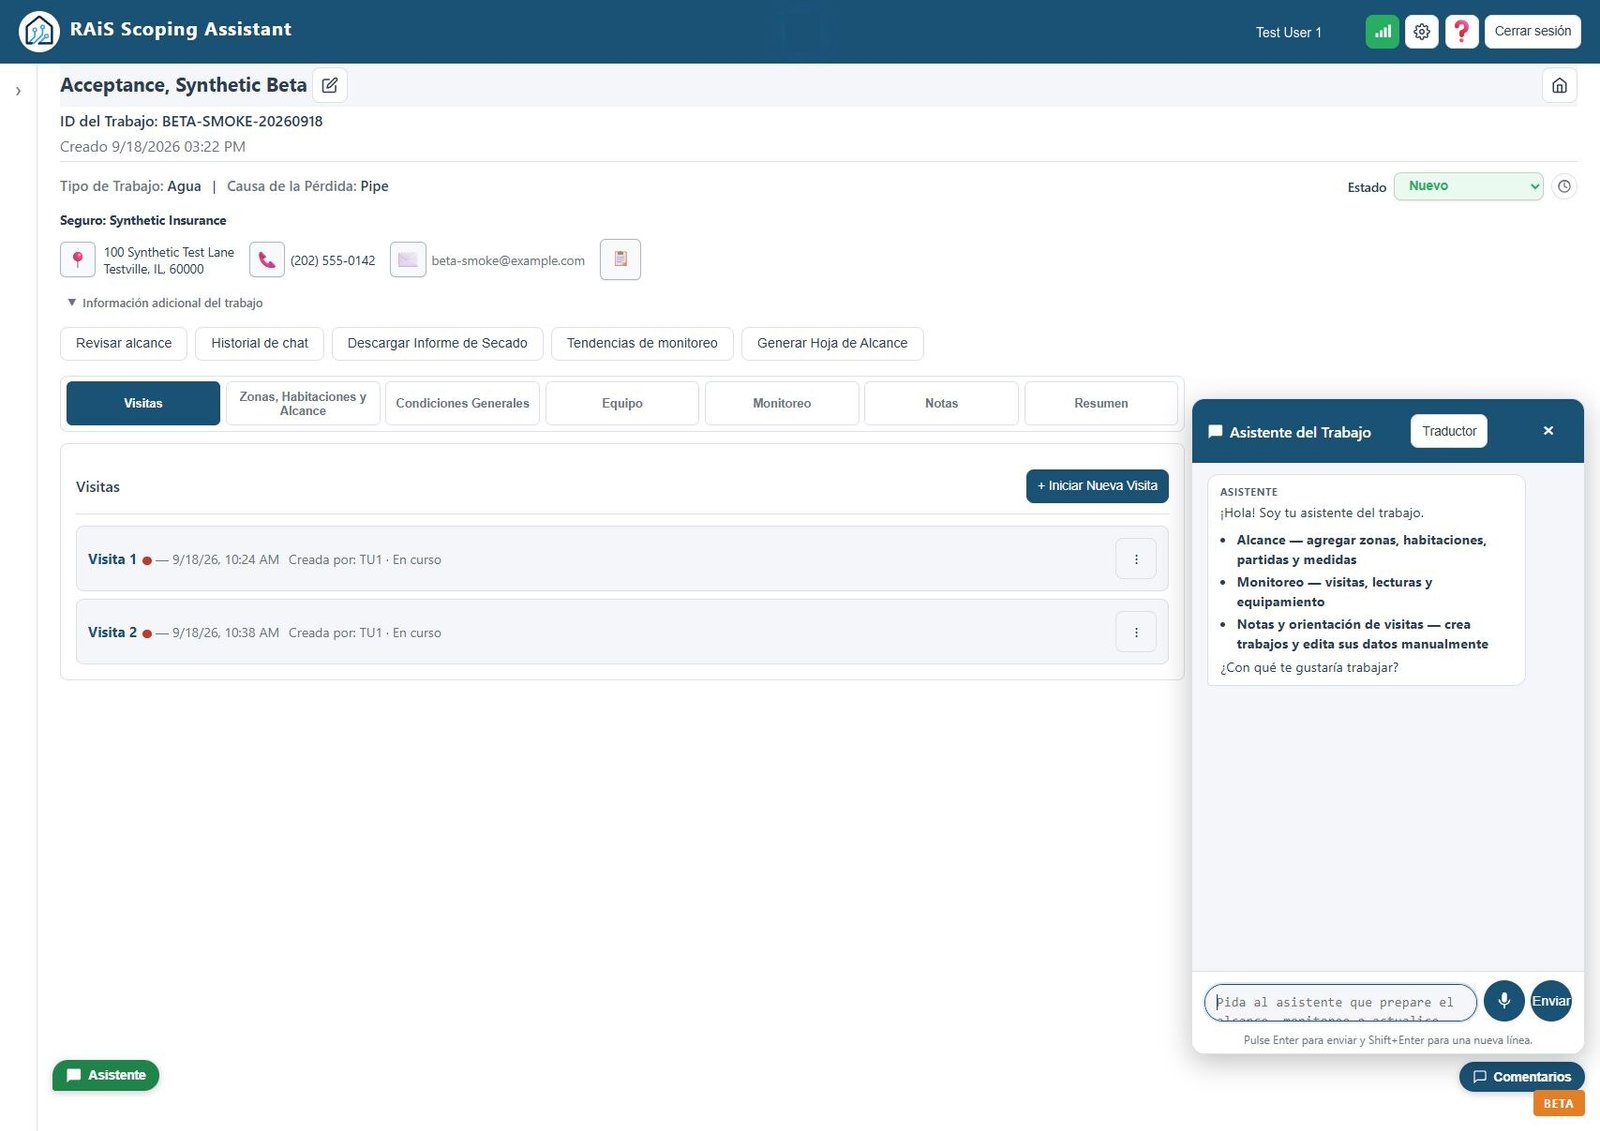The width and height of the screenshot is (1600, 1131).
Task: Close the Asistente del Trabajo panel
Action: (1548, 431)
